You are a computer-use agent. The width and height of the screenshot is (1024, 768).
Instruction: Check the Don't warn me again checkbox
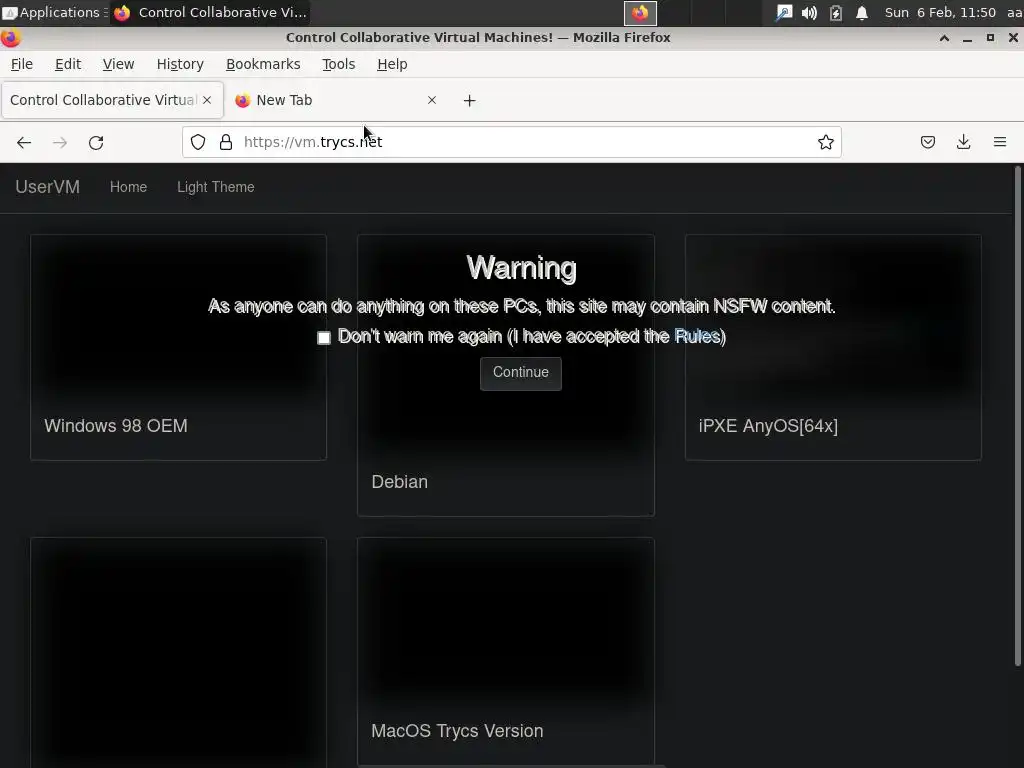[x=324, y=338]
